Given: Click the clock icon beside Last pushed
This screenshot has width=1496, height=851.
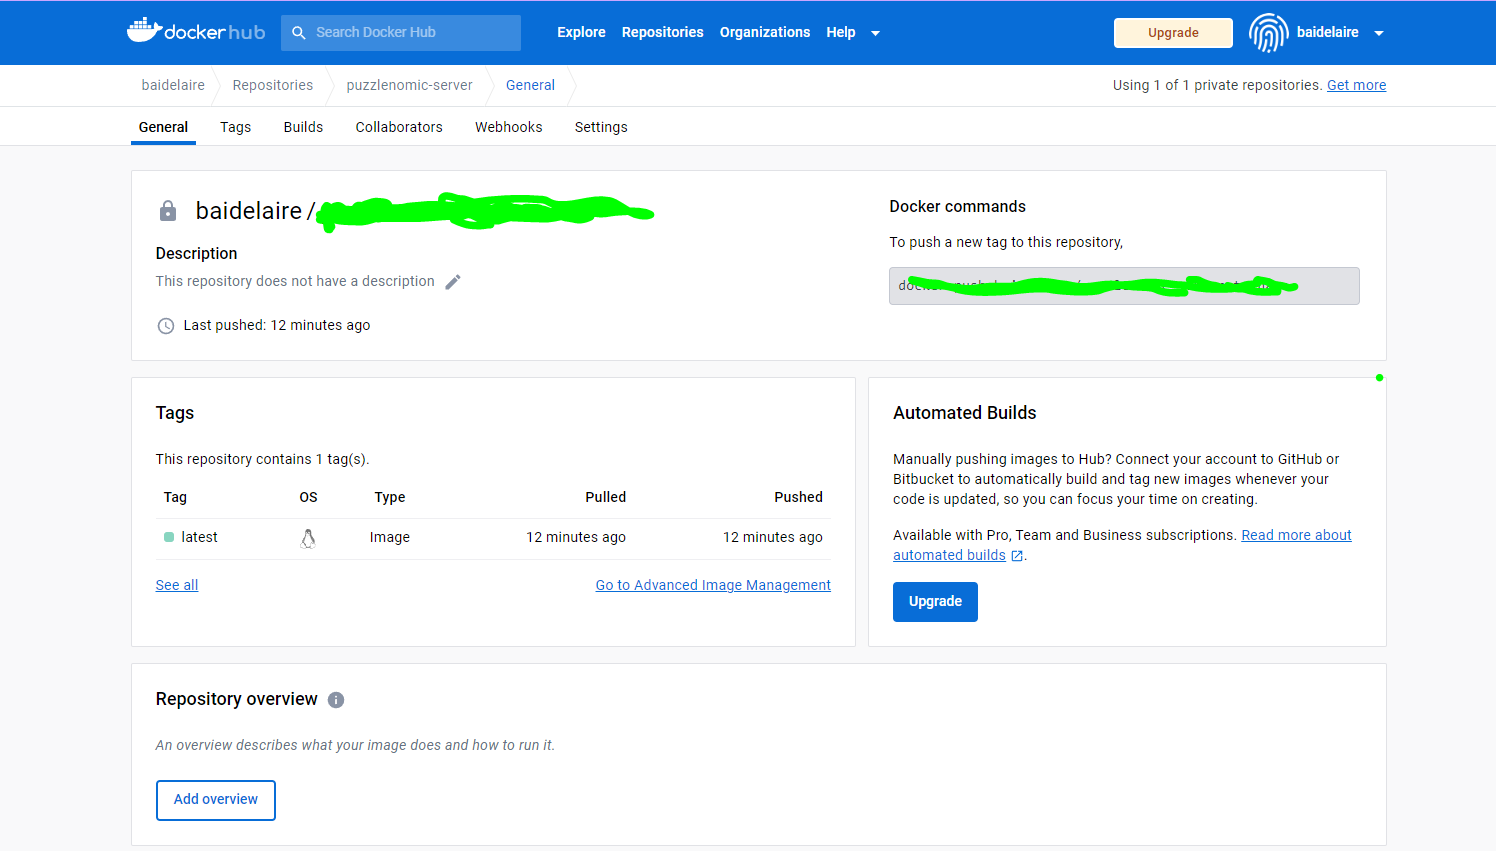Looking at the screenshot, I should click(166, 326).
